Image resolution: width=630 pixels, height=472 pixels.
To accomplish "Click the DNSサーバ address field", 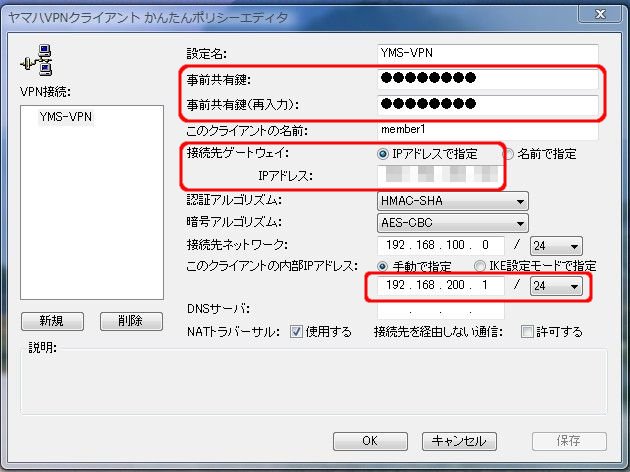I will click(440, 310).
